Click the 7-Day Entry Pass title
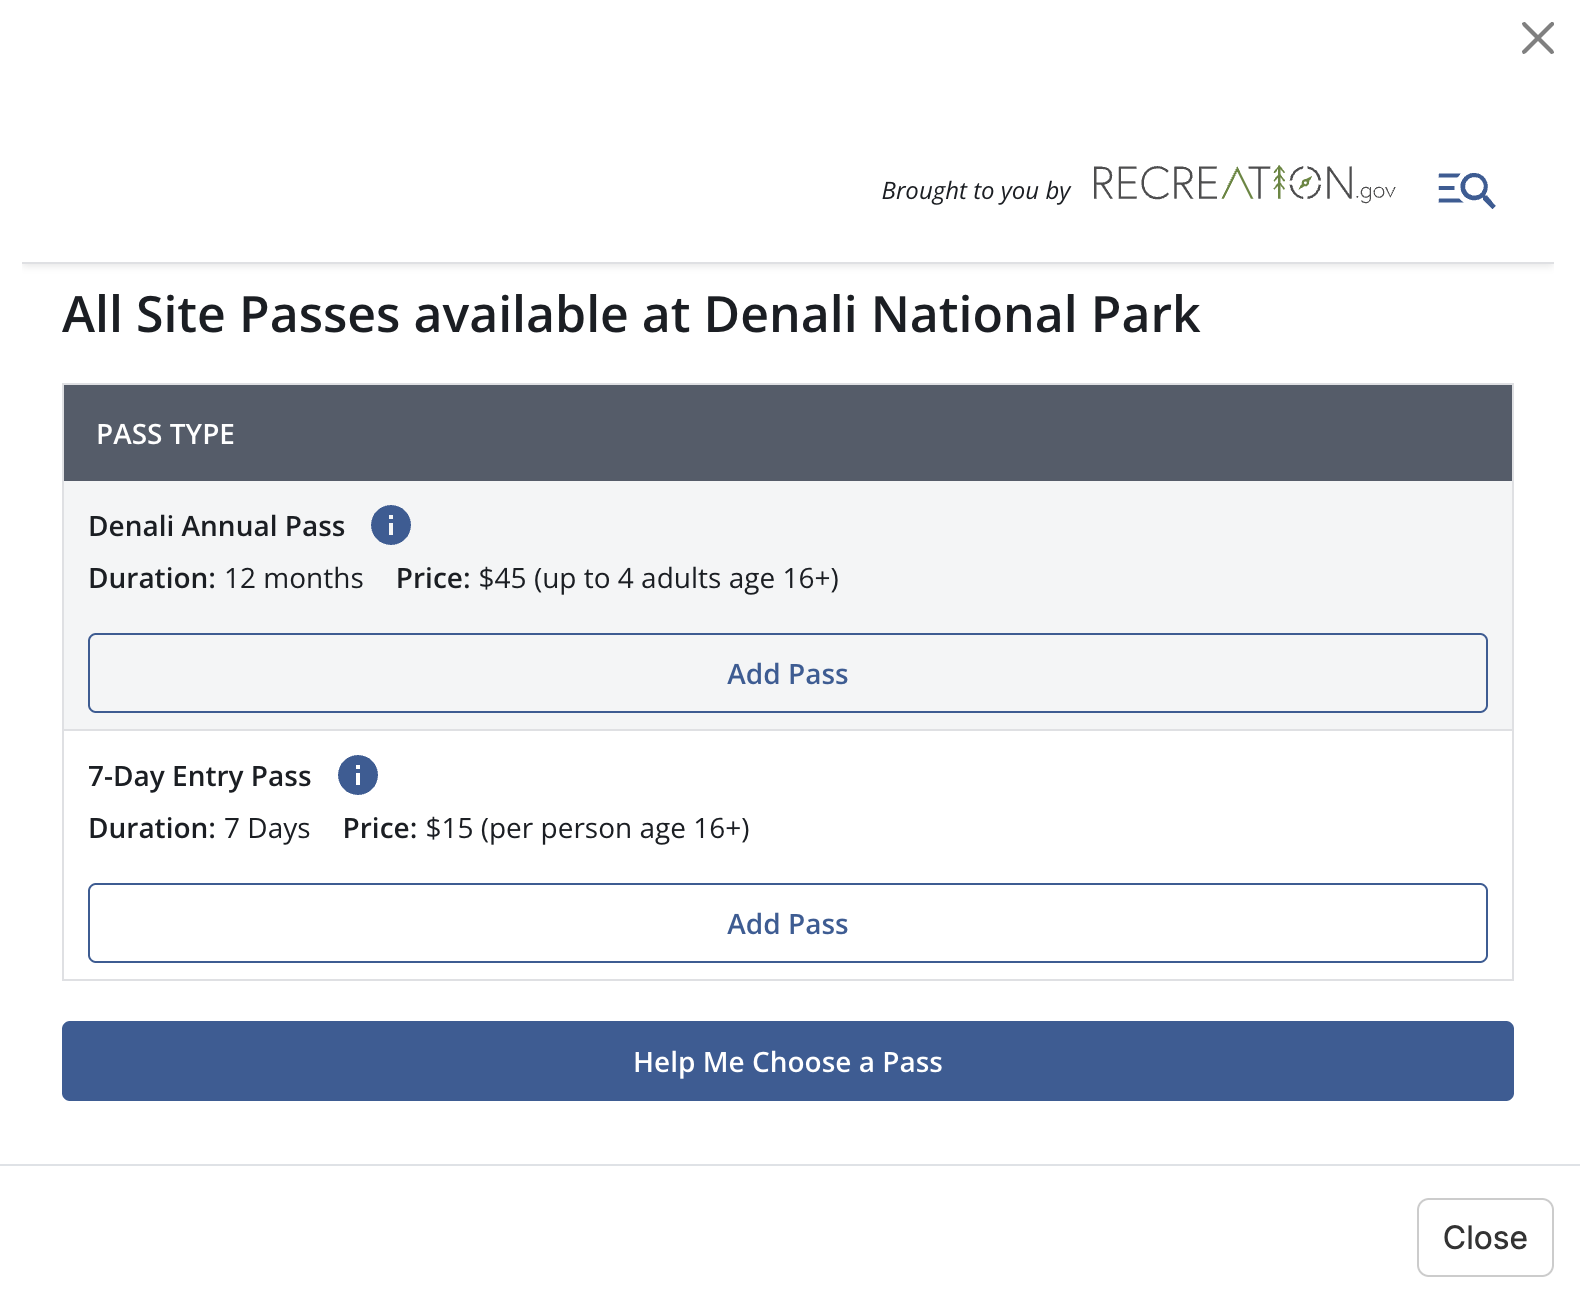This screenshot has width=1580, height=1304. 200,776
